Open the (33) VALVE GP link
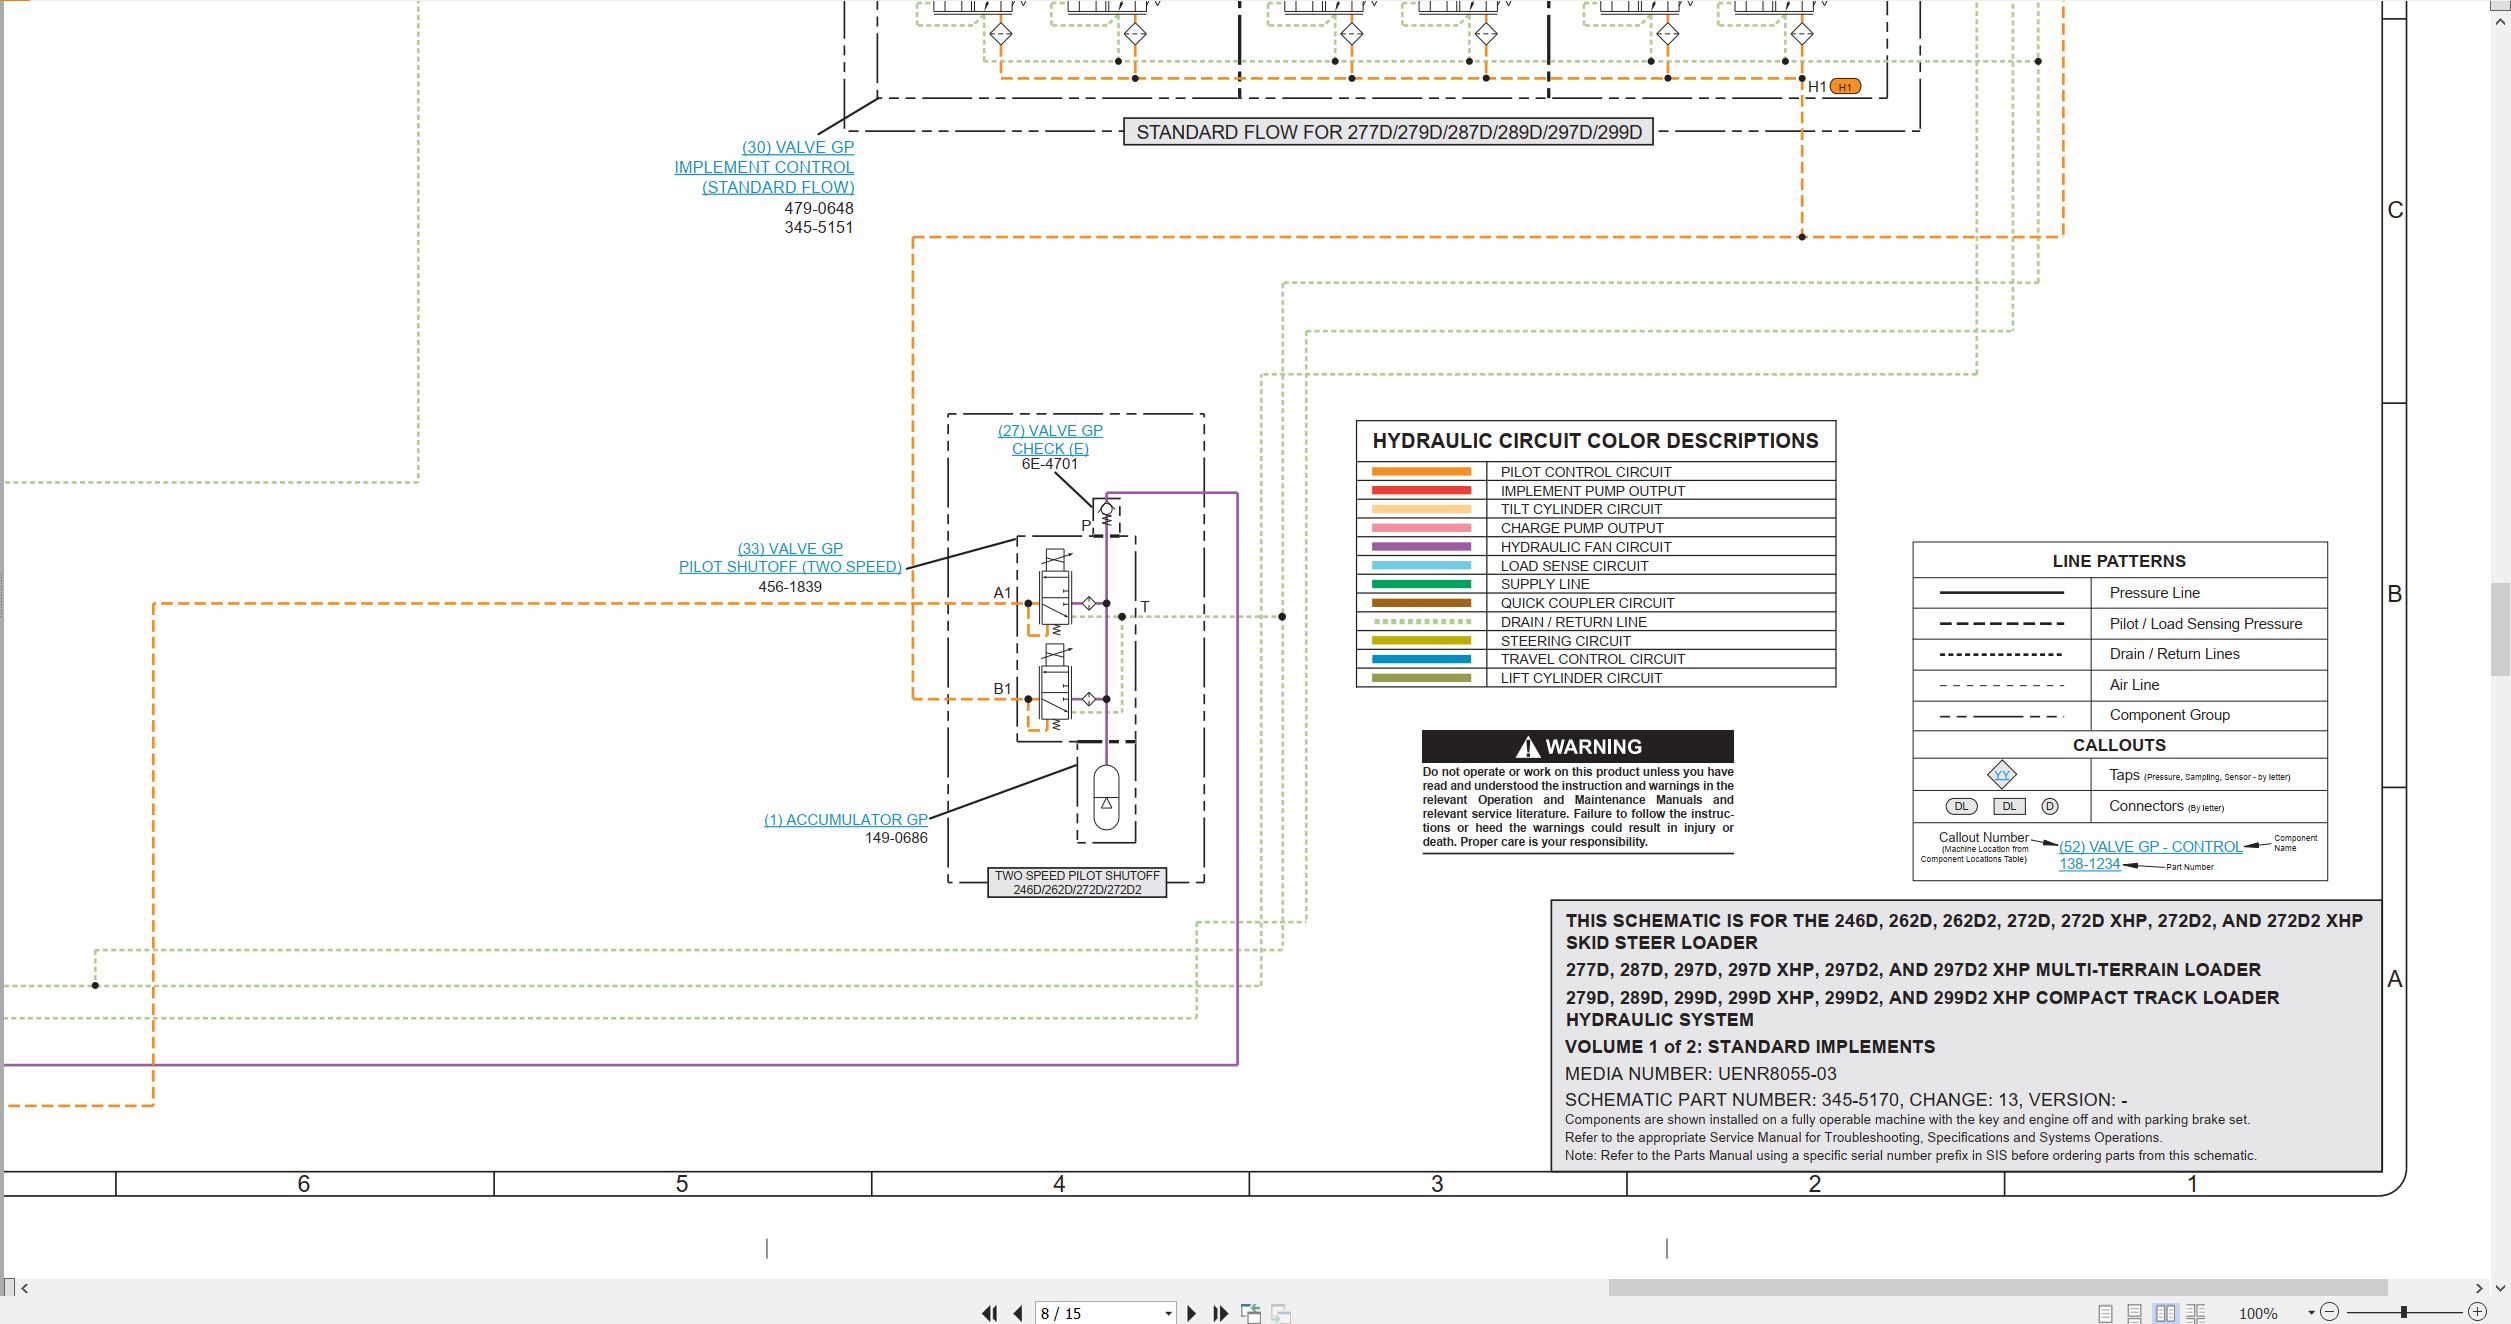The image size is (2511, 1324). 790,548
